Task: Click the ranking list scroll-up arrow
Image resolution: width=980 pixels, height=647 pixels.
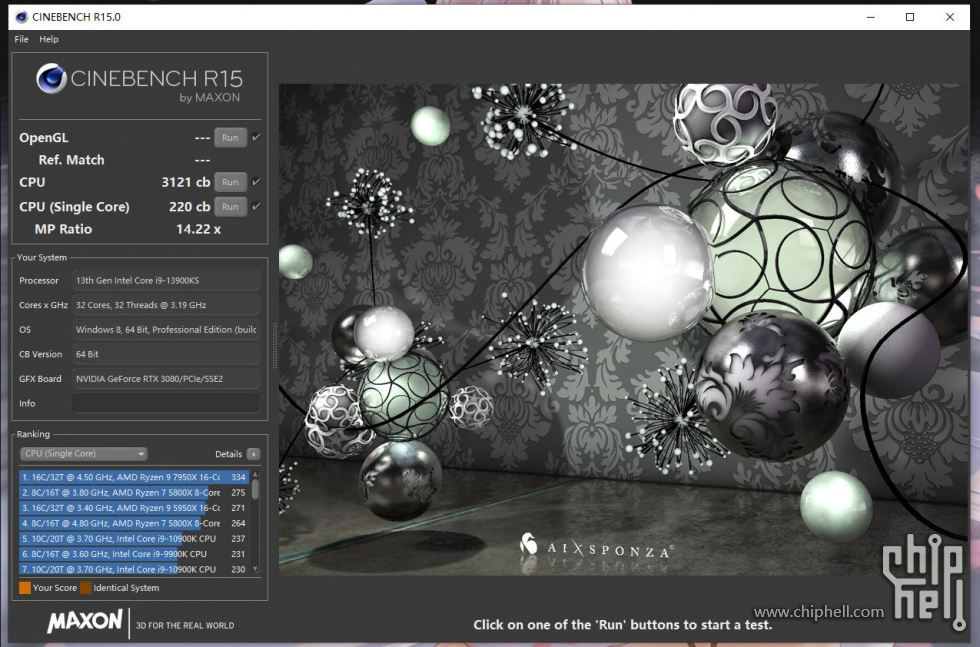Action: coord(255,475)
